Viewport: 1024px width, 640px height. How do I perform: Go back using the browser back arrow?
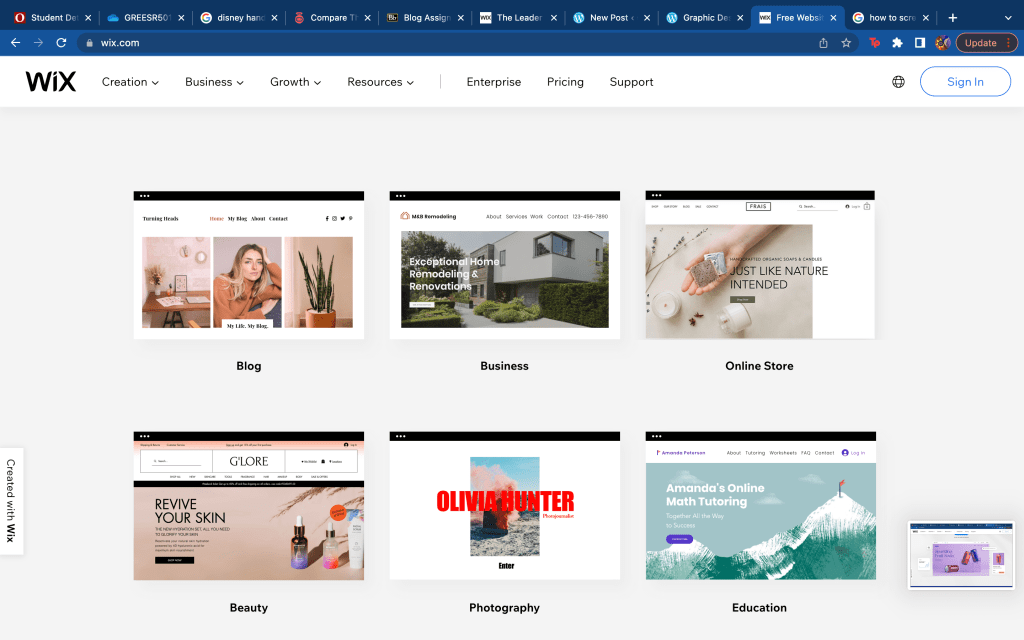pos(15,43)
